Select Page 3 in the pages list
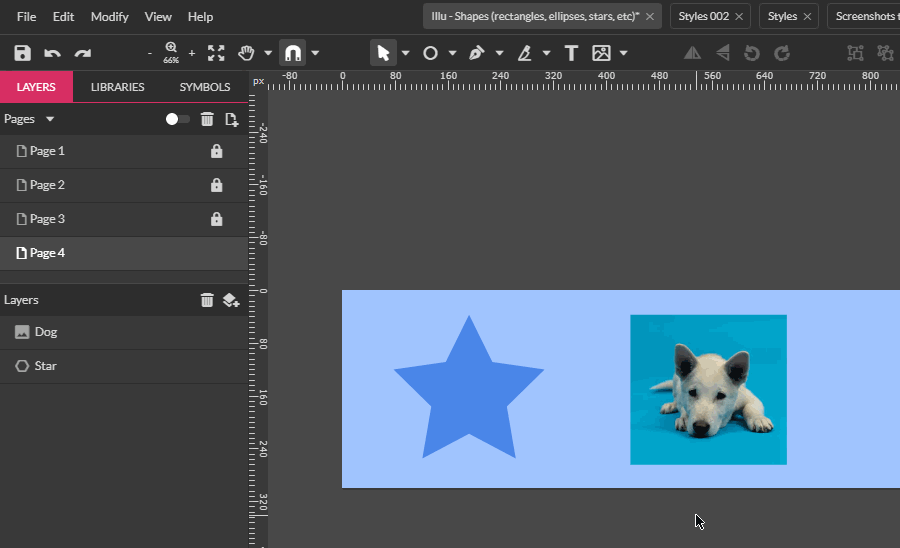Viewport: 900px width, 548px height. [124, 219]
